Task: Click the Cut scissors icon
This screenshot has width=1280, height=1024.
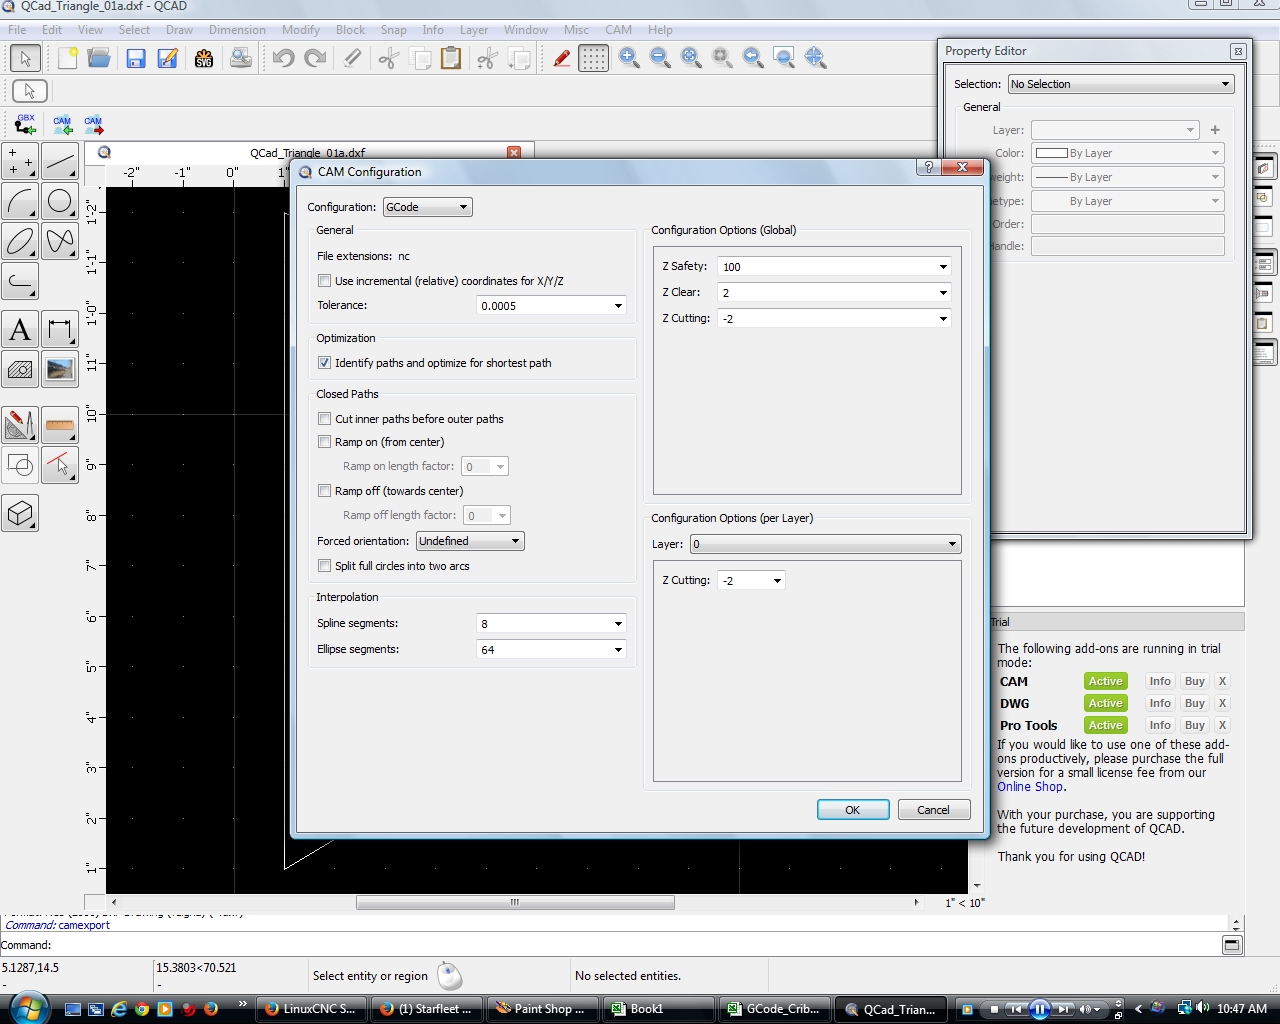Action: (388, 58)
